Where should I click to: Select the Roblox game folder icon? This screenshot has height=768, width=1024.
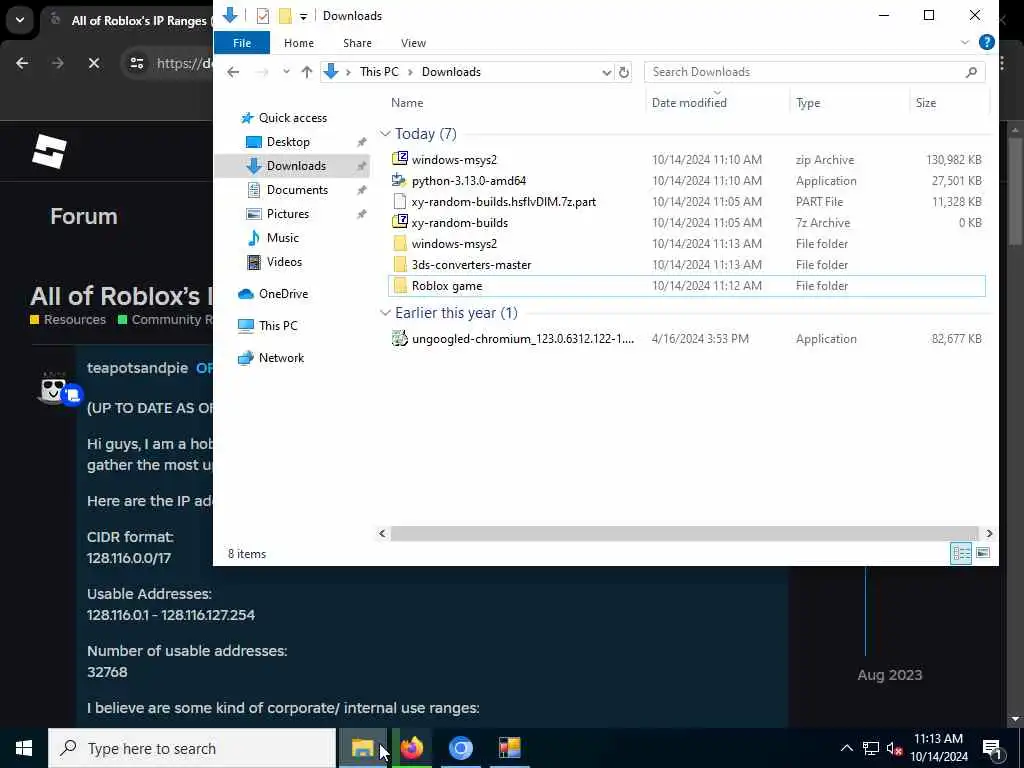coord(400,285)
